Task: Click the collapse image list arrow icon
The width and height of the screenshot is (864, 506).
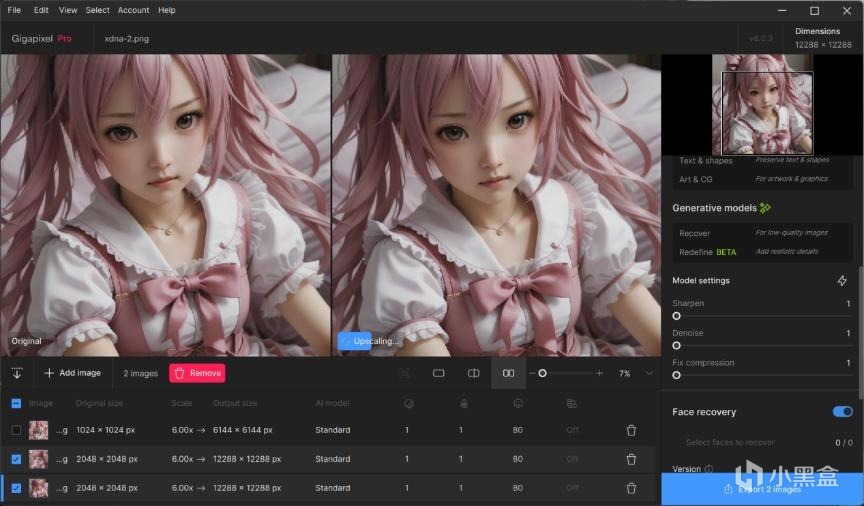Action: pos(17,373)
